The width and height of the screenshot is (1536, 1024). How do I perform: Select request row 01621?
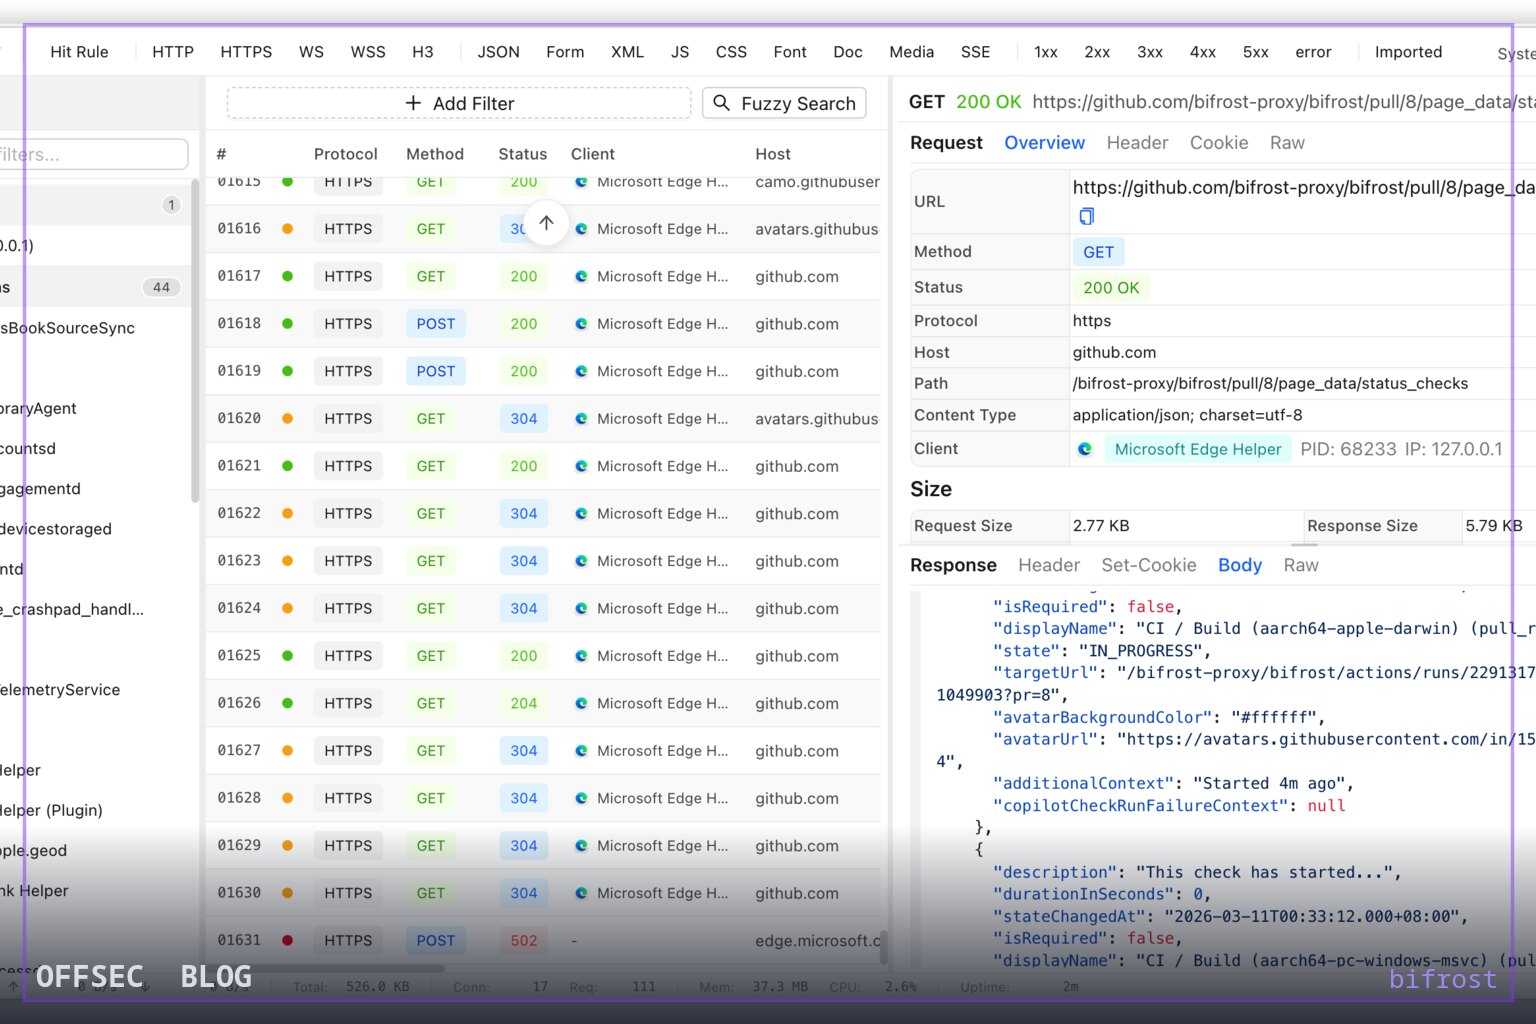(x=543, y=466)
